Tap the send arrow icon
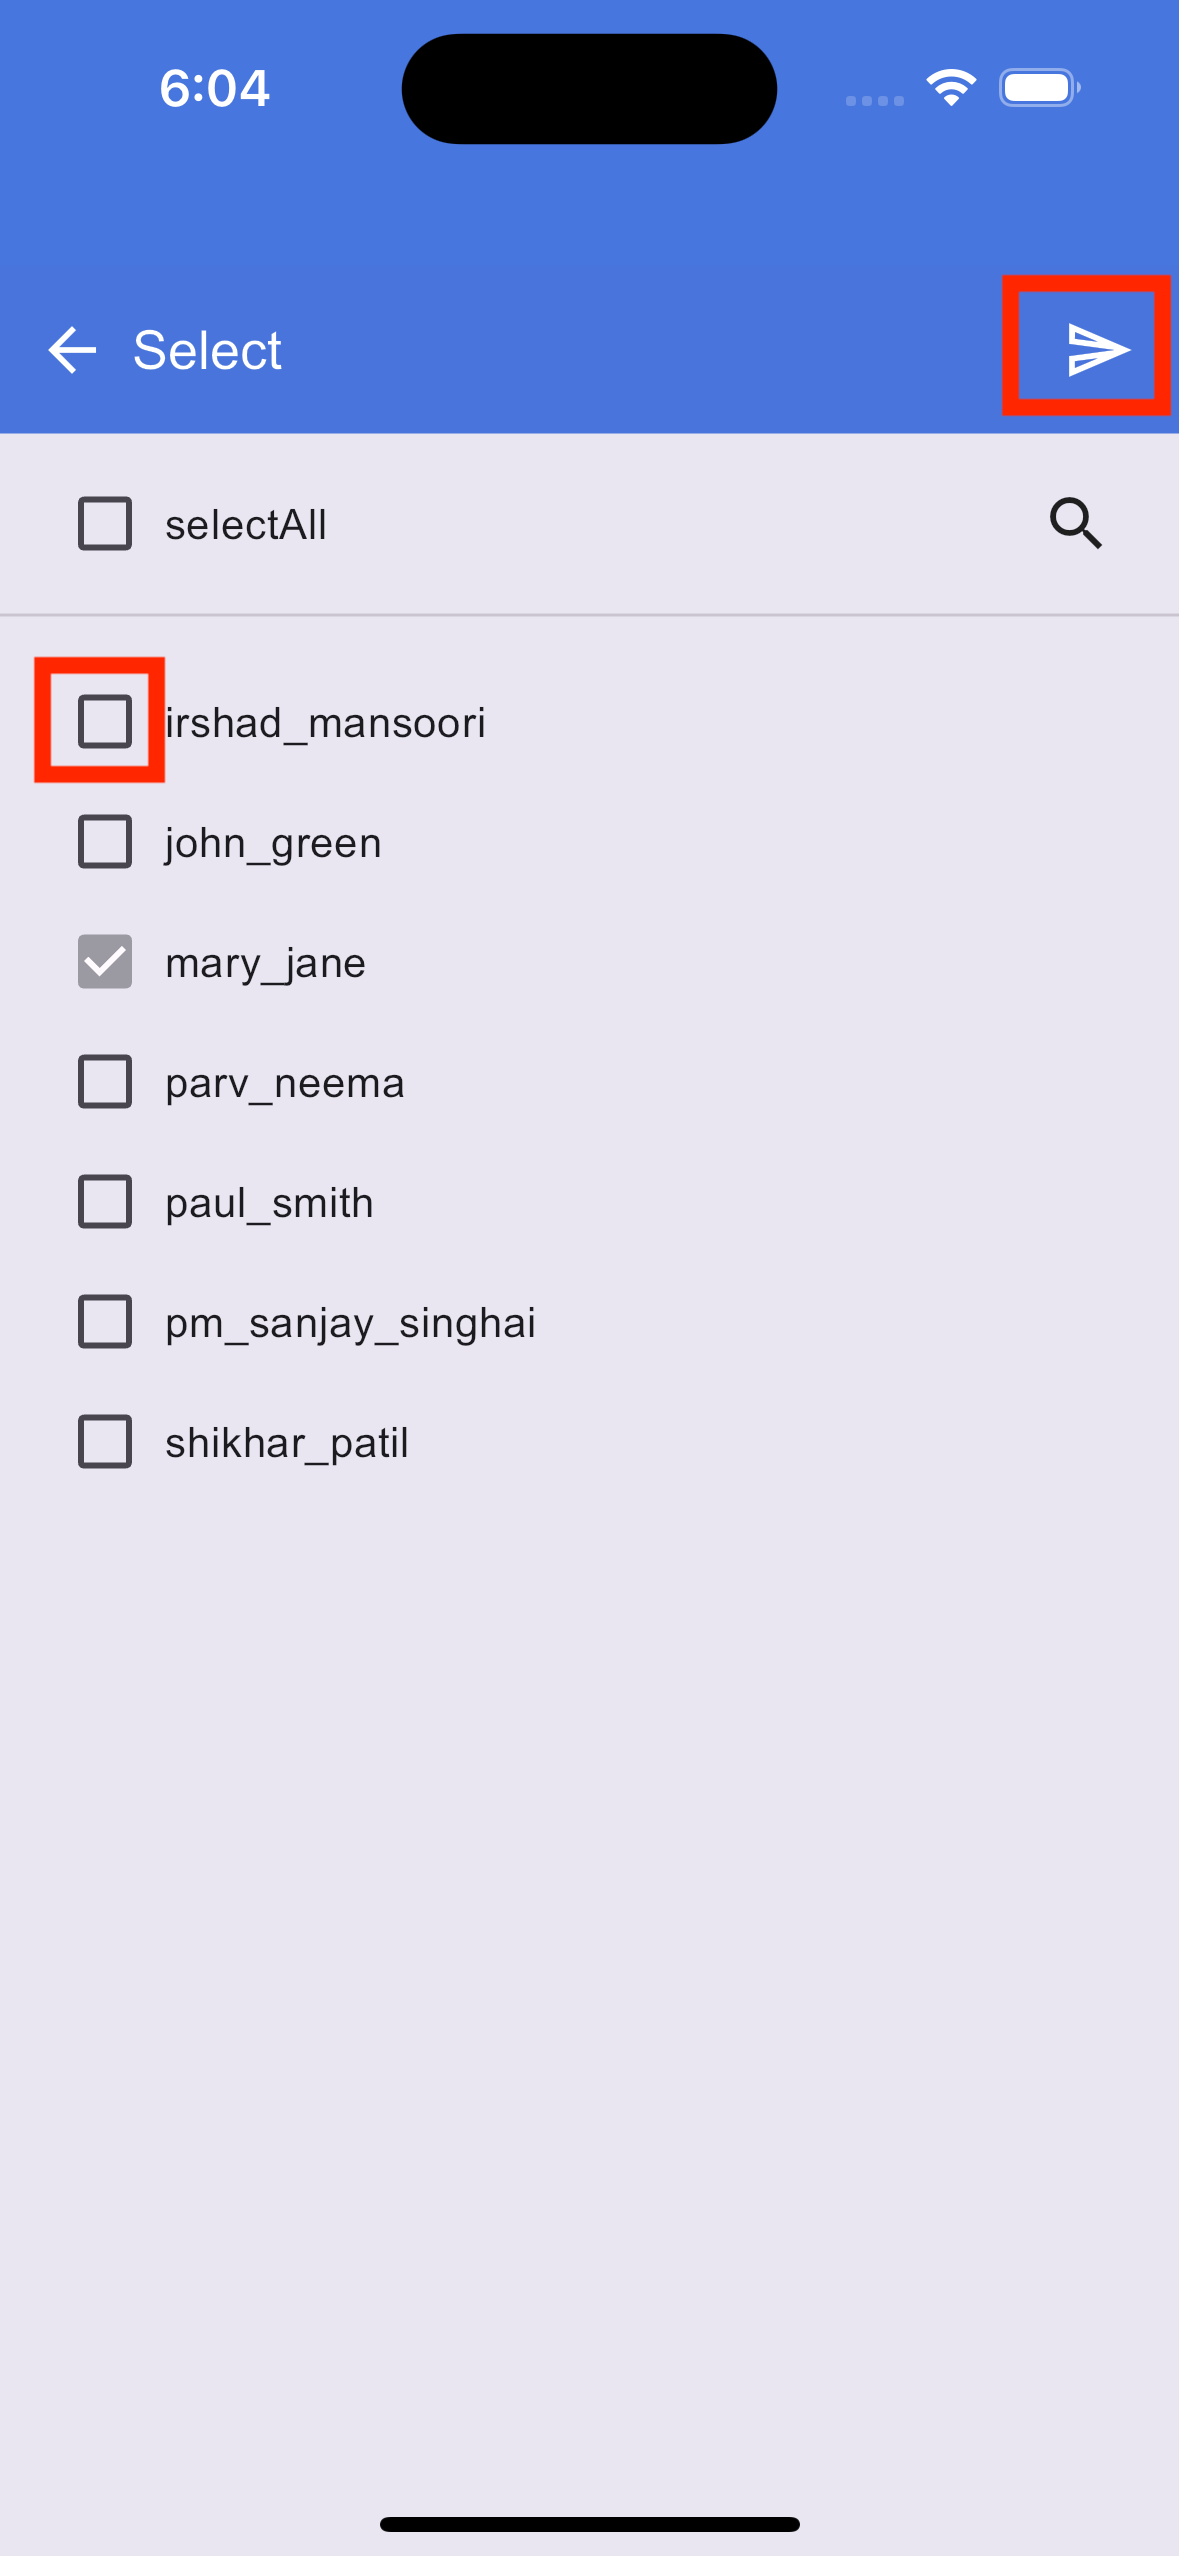The image size is (1179, 2556). point(1098,349)
